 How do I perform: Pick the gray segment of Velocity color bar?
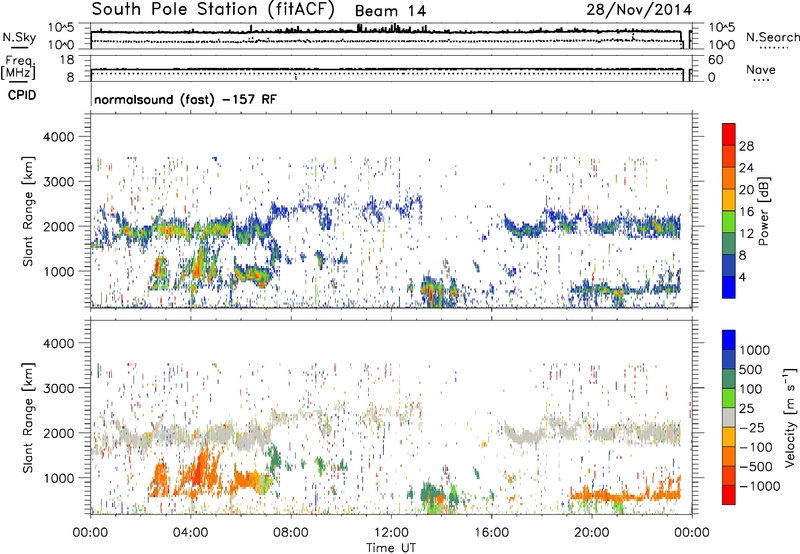pos(729,418)
